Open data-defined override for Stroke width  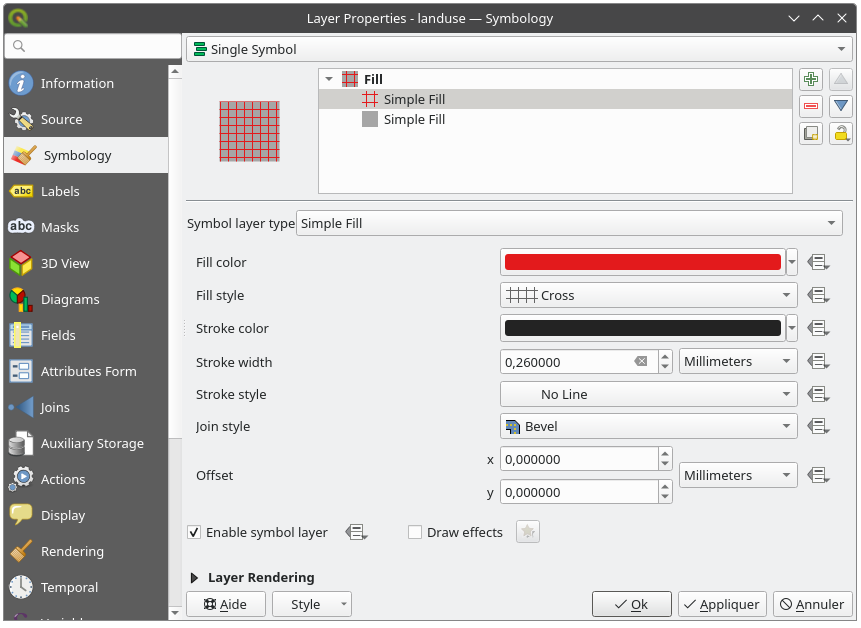coord(819,361)
